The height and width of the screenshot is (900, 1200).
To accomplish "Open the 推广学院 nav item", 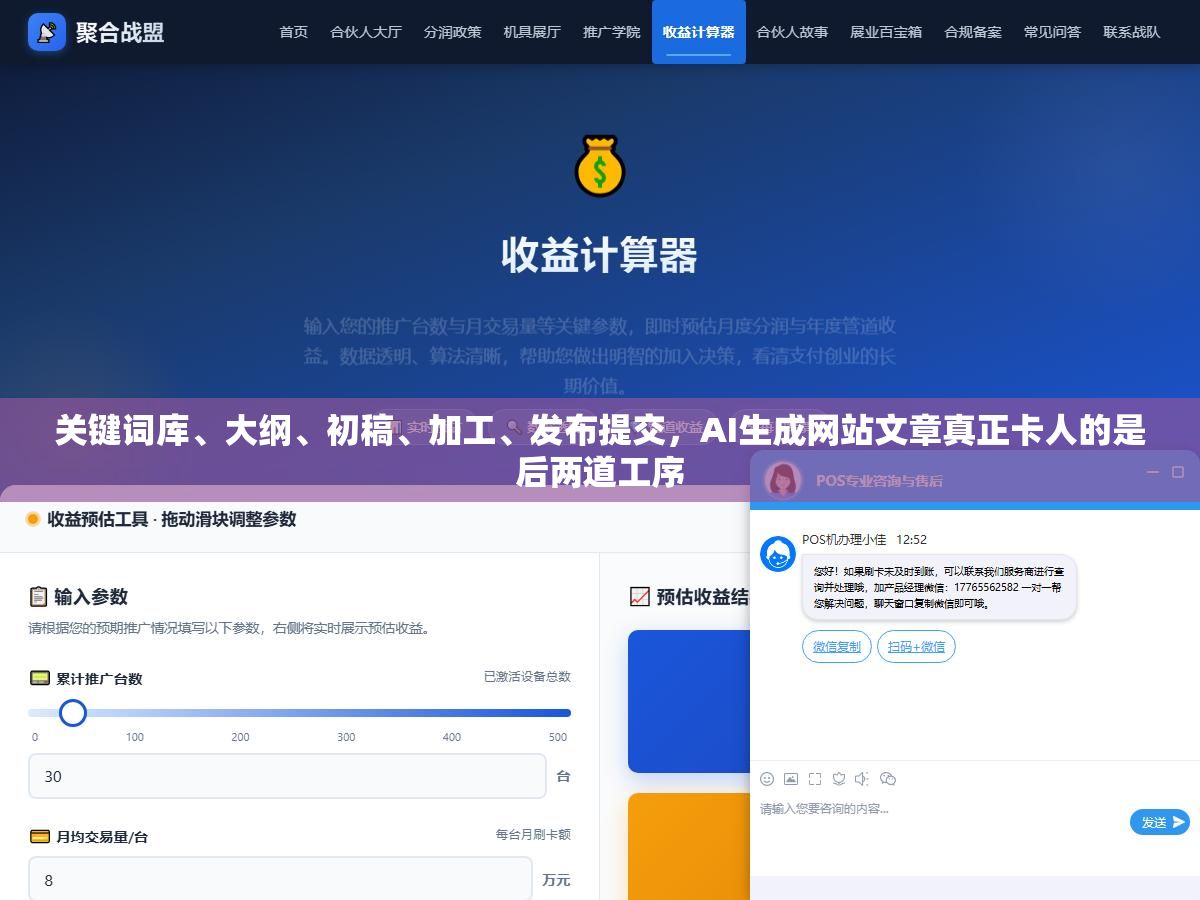I will pyautogui.click(x=612, y=32).
